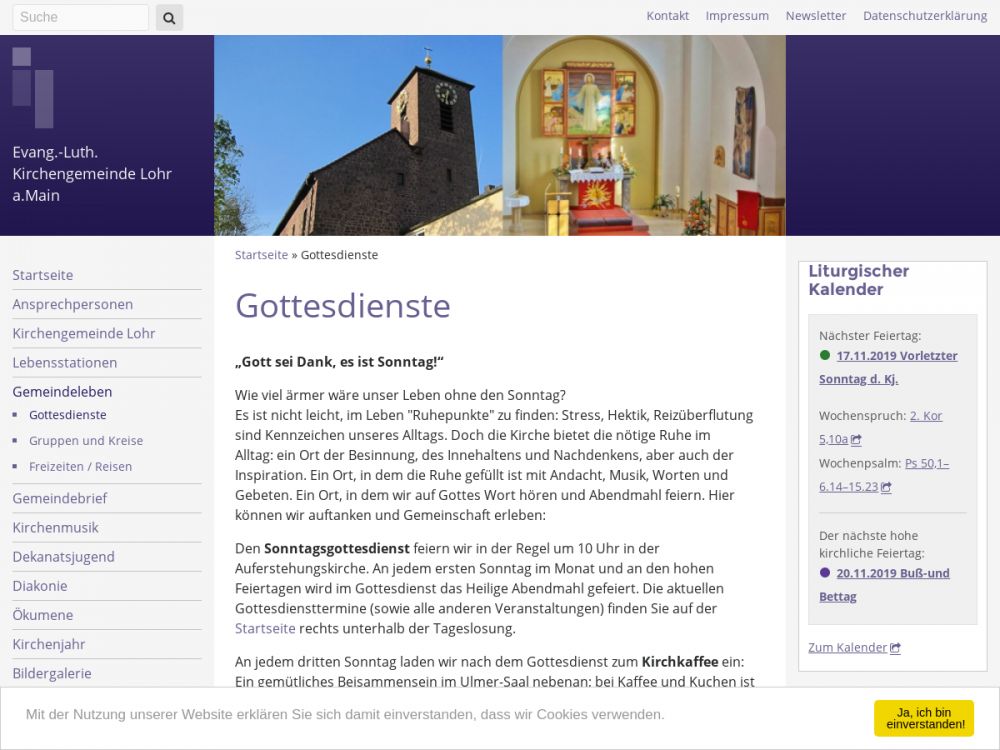Click the church tower header photo
Viewport: 1000px width, 750px height.
(x=358, y=136)
